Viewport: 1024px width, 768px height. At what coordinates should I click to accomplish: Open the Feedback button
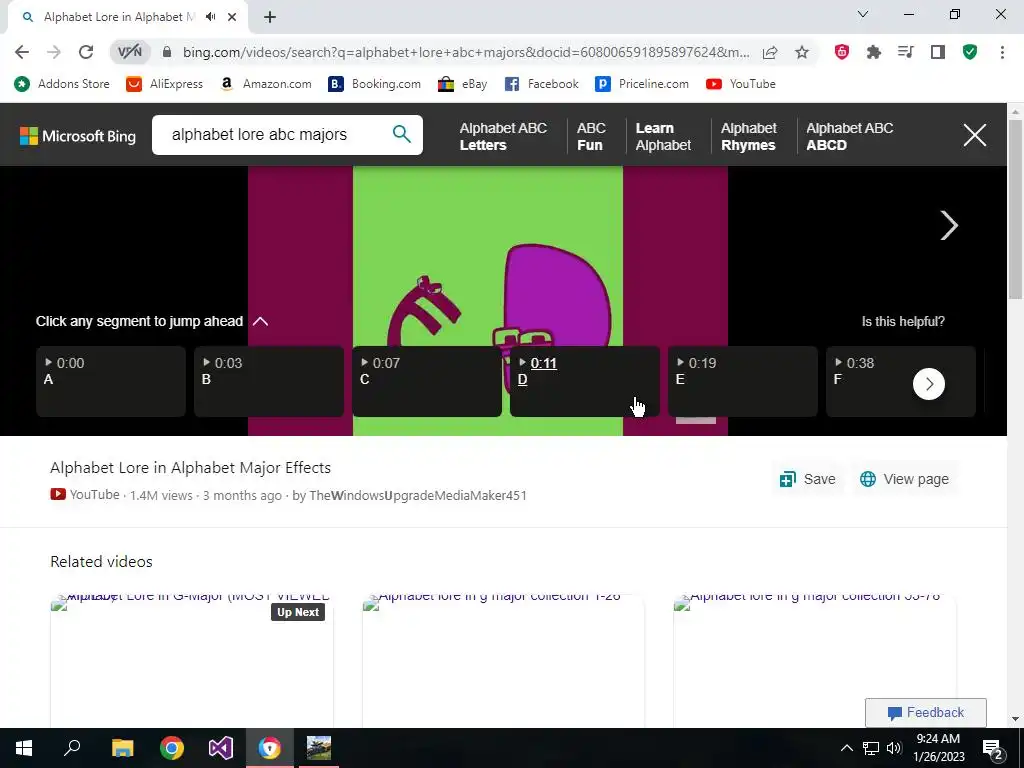pyautogui.click(x=925, y=712)
